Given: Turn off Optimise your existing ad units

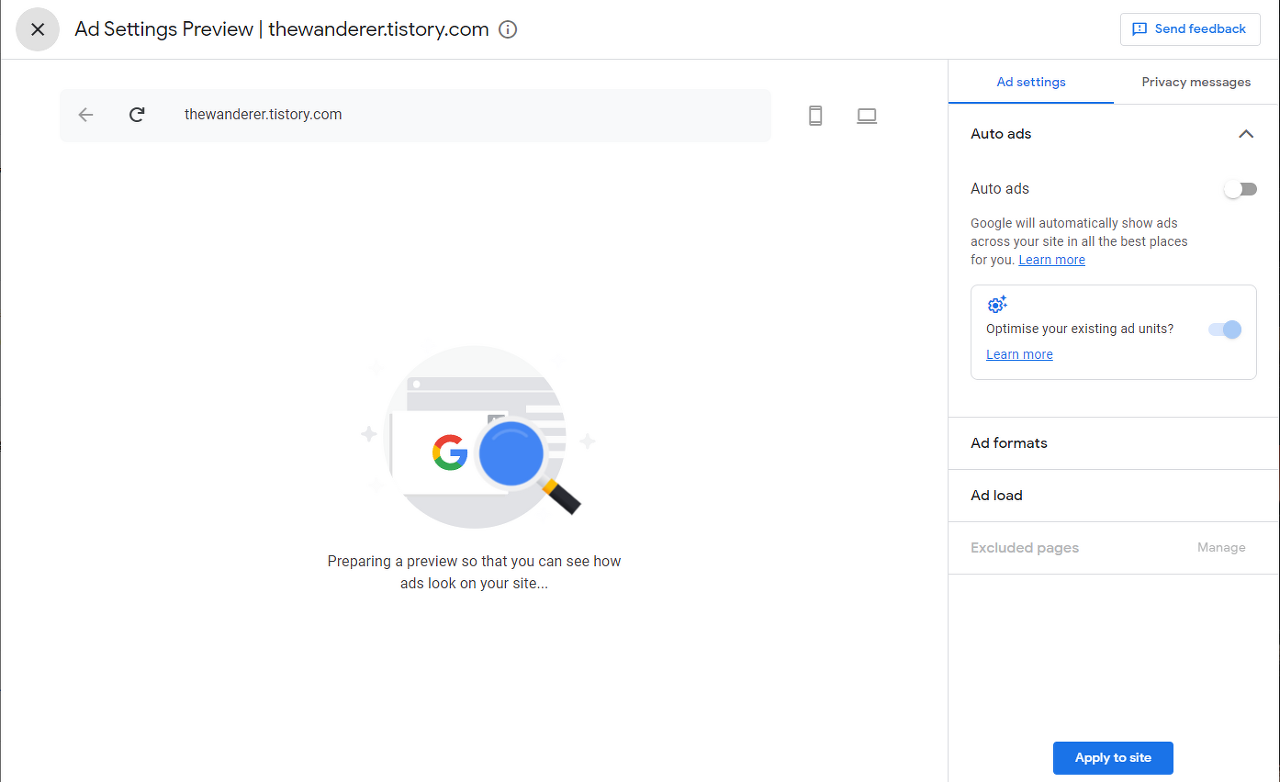Looking at the screenshot, I should click(x=1225, y=329).
